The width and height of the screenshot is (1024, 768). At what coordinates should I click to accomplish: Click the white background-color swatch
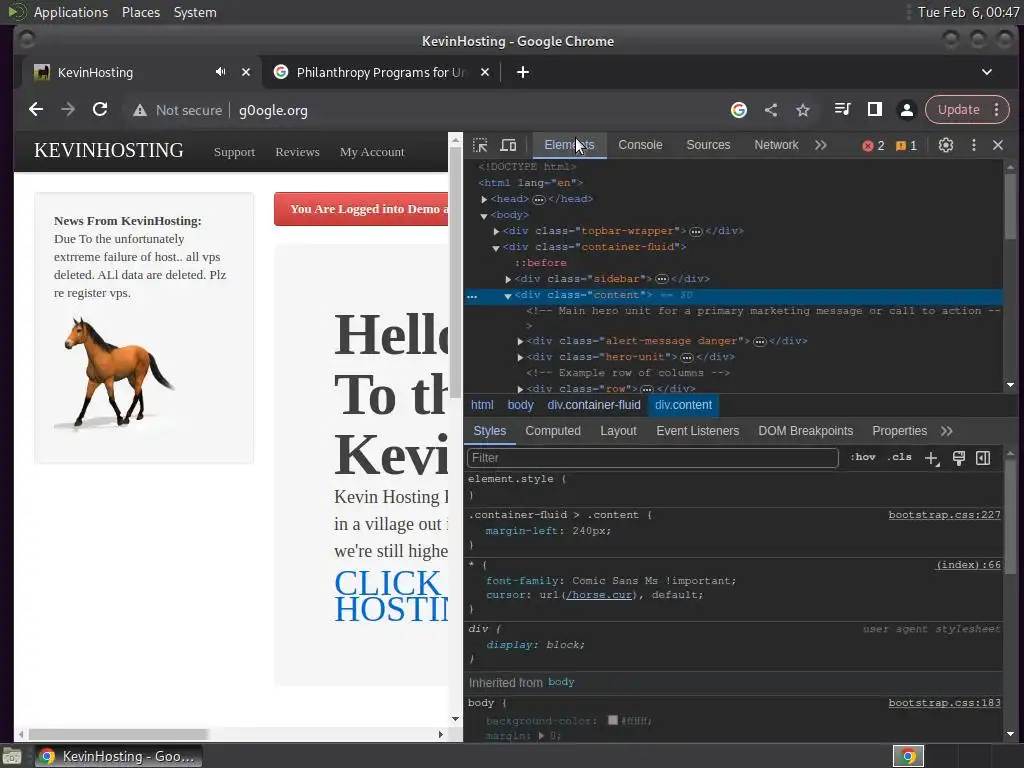click(613, 720)
